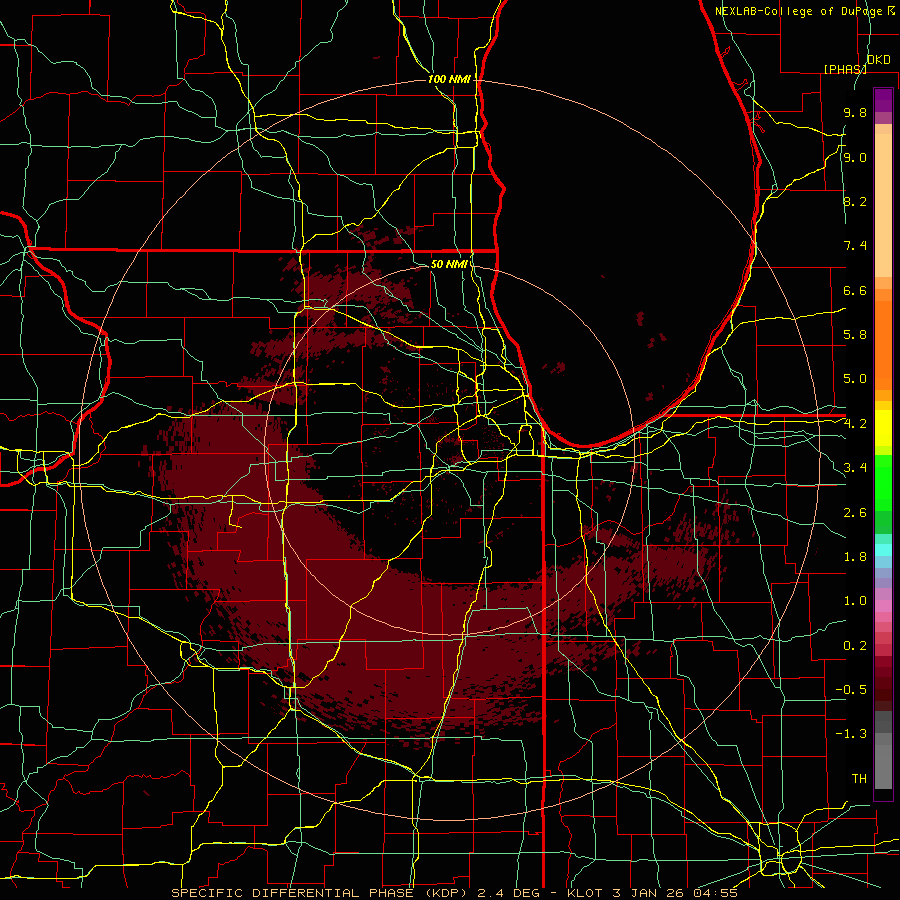Click the -0.5 scale label
Image resolution: width=900 pixels, height=900 pixels.
[851, 690]
